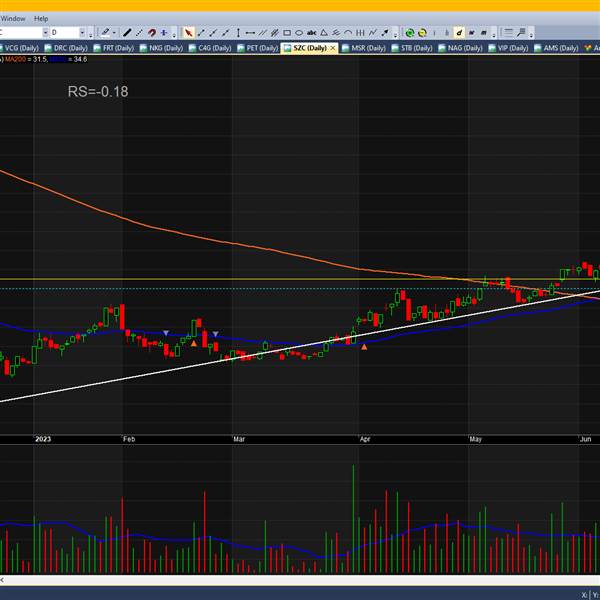Screen dimensions: 600x600
Task: Open the pen color dropdown arrow
Action: click(x=114, y=33)
